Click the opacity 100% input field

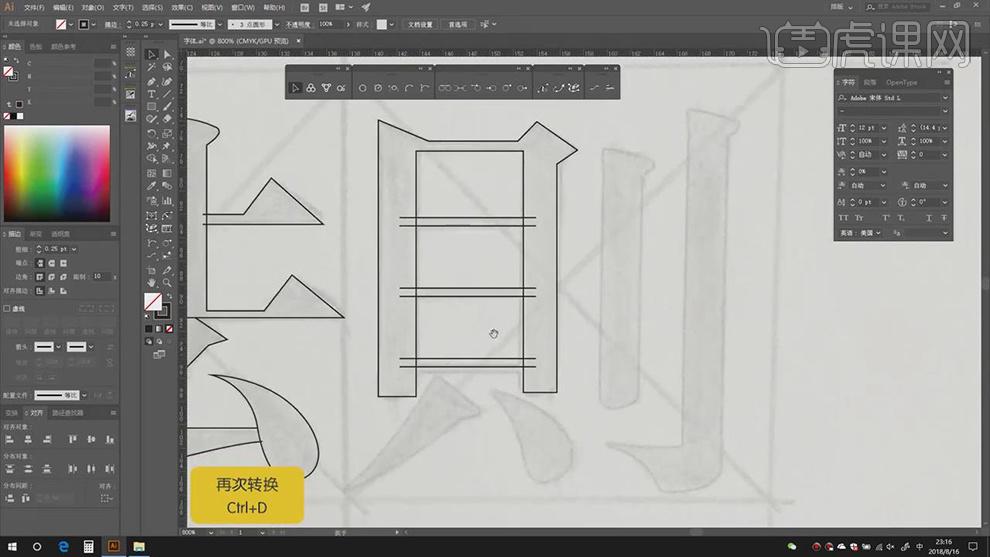pos(330,25)
